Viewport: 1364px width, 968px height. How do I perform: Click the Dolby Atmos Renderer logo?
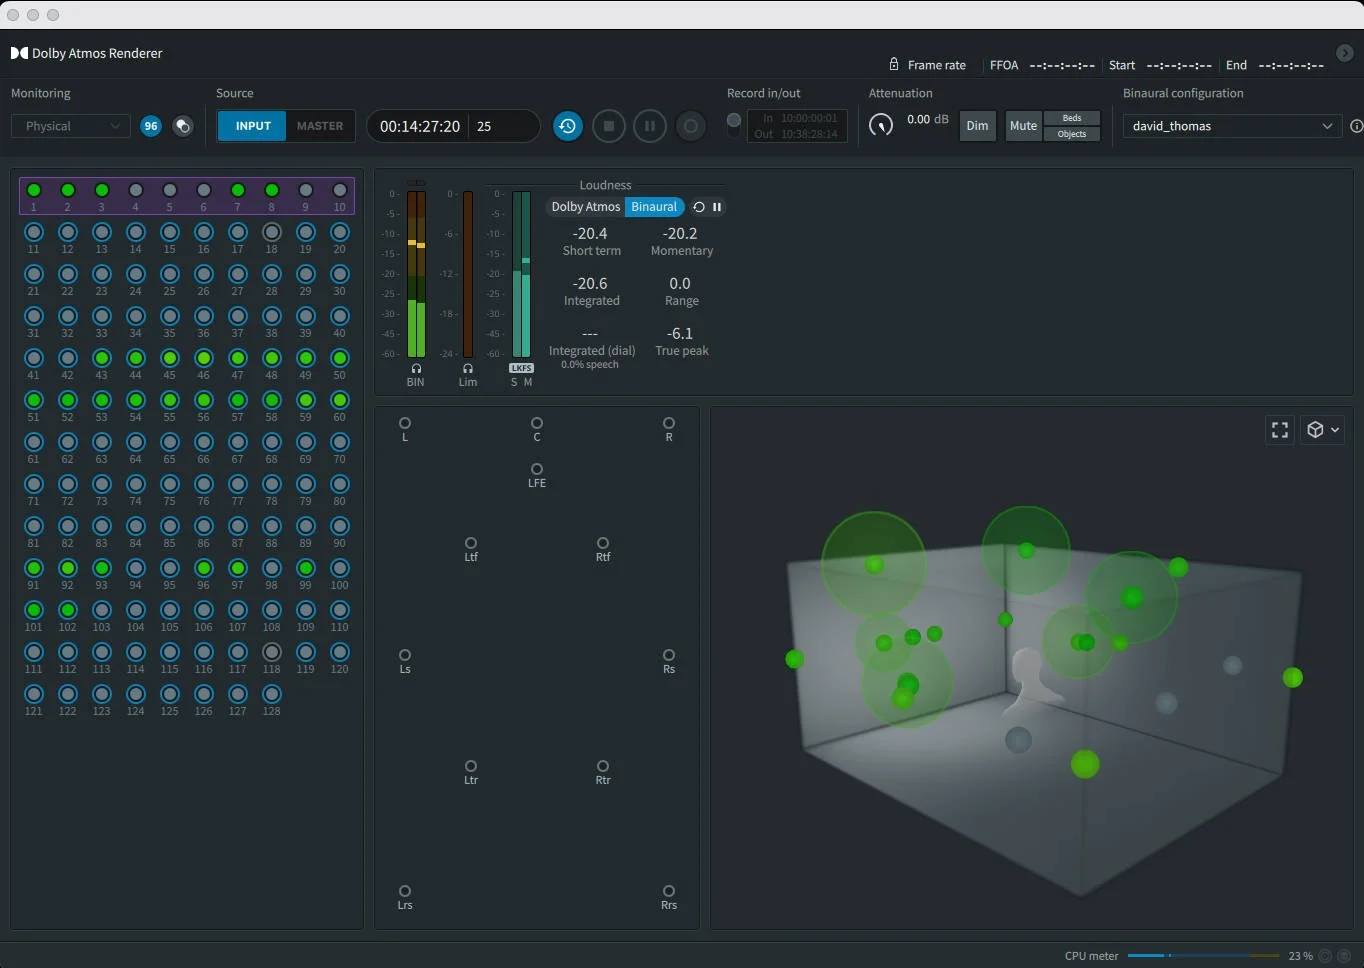pyautogui.click(x=19, y=53)
